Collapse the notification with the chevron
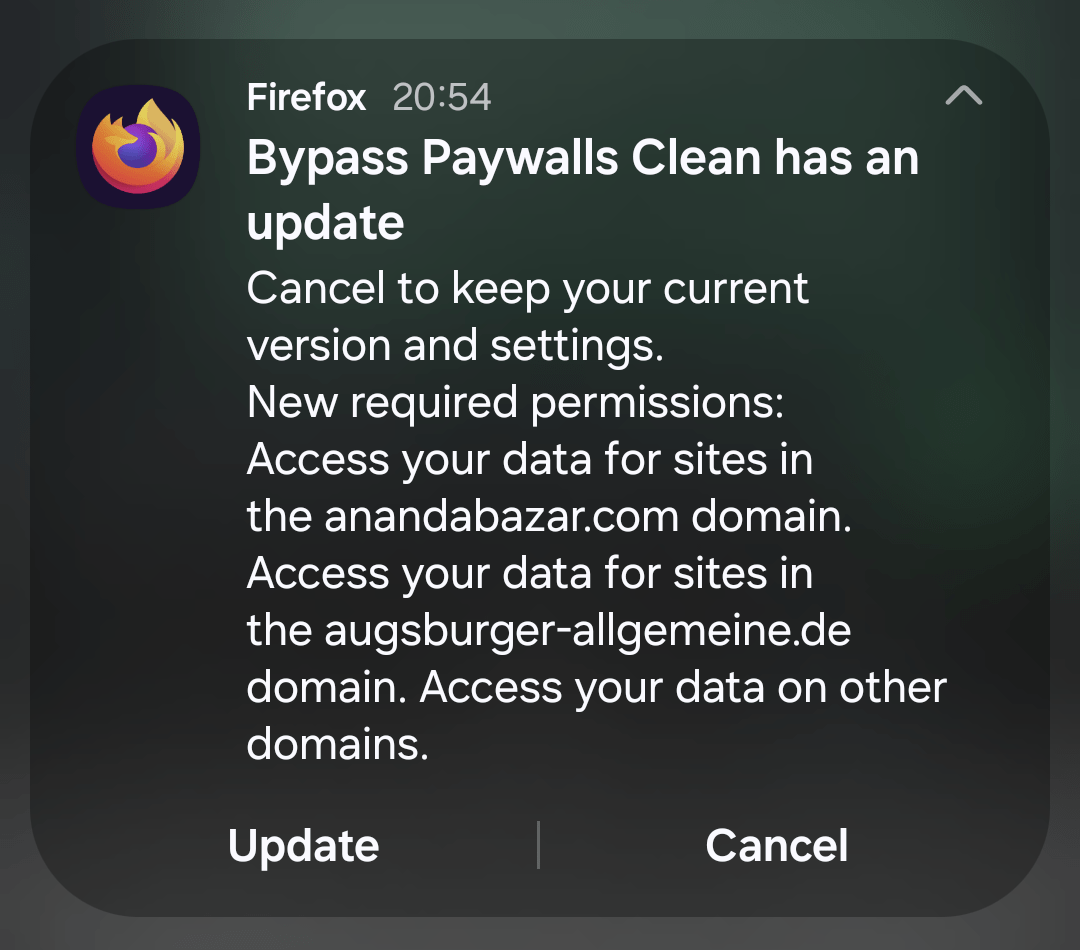The image size is (1080, 950). click(964, 95)
